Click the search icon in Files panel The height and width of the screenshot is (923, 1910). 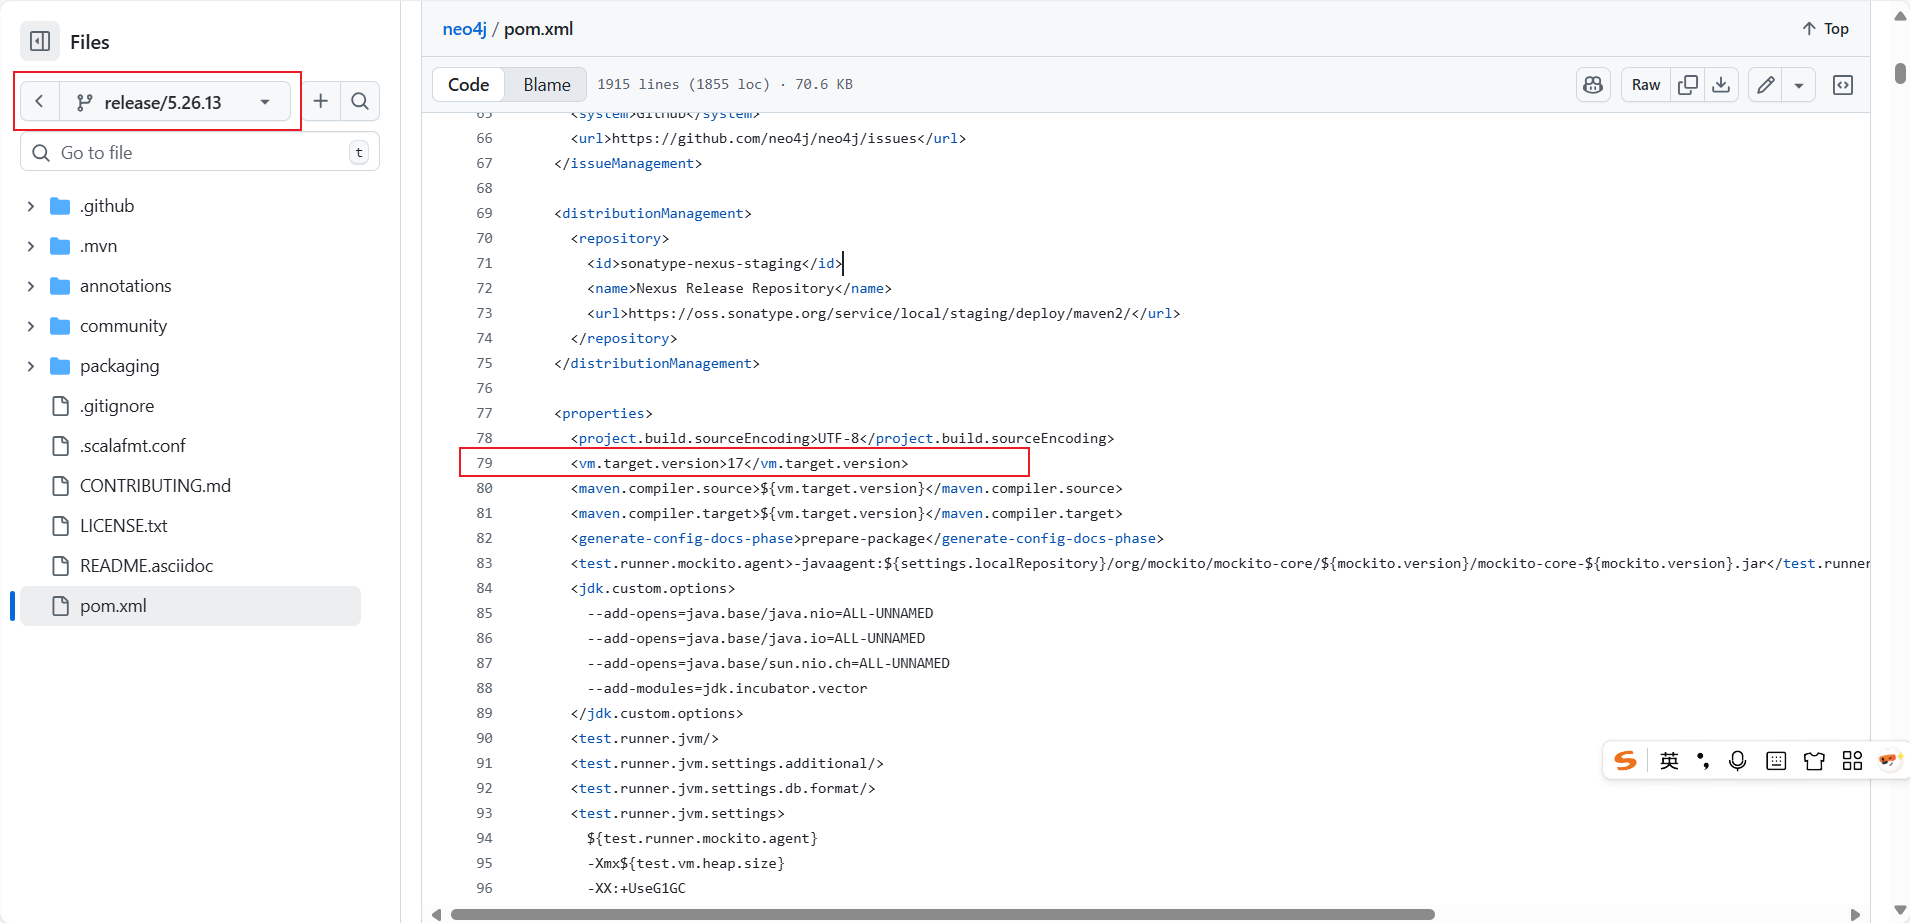360,101
